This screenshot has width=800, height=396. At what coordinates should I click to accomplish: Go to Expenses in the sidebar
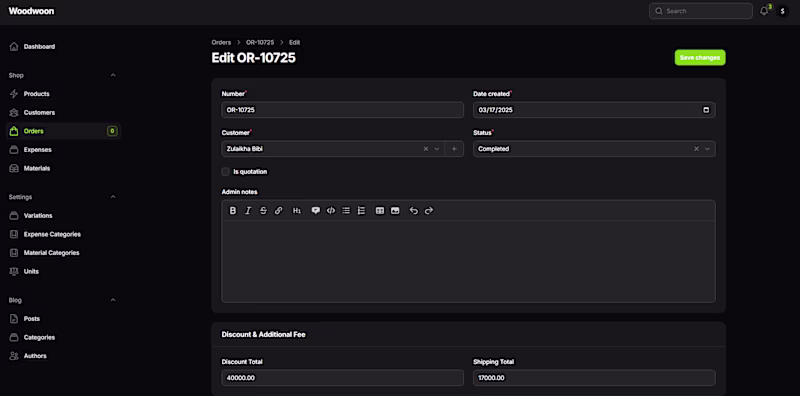coord(38,150)
